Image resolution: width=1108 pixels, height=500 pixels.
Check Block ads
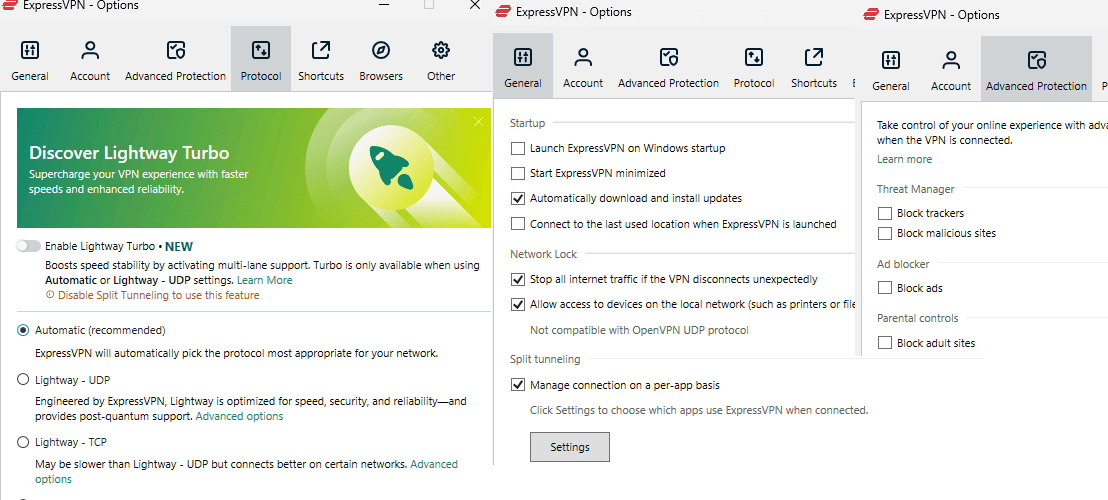point(885,287)
